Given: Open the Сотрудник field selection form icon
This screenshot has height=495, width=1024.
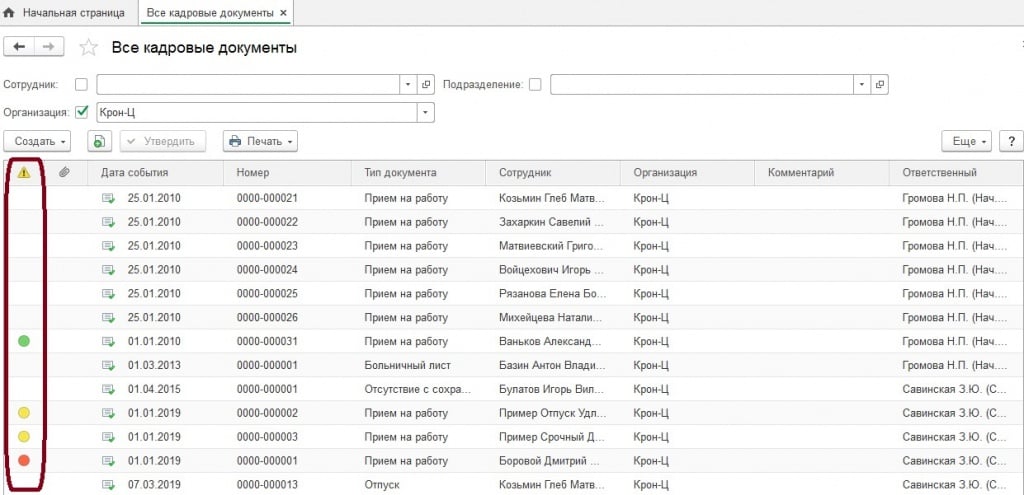Looking at the screenshot, I should click(x=425, y=85).
